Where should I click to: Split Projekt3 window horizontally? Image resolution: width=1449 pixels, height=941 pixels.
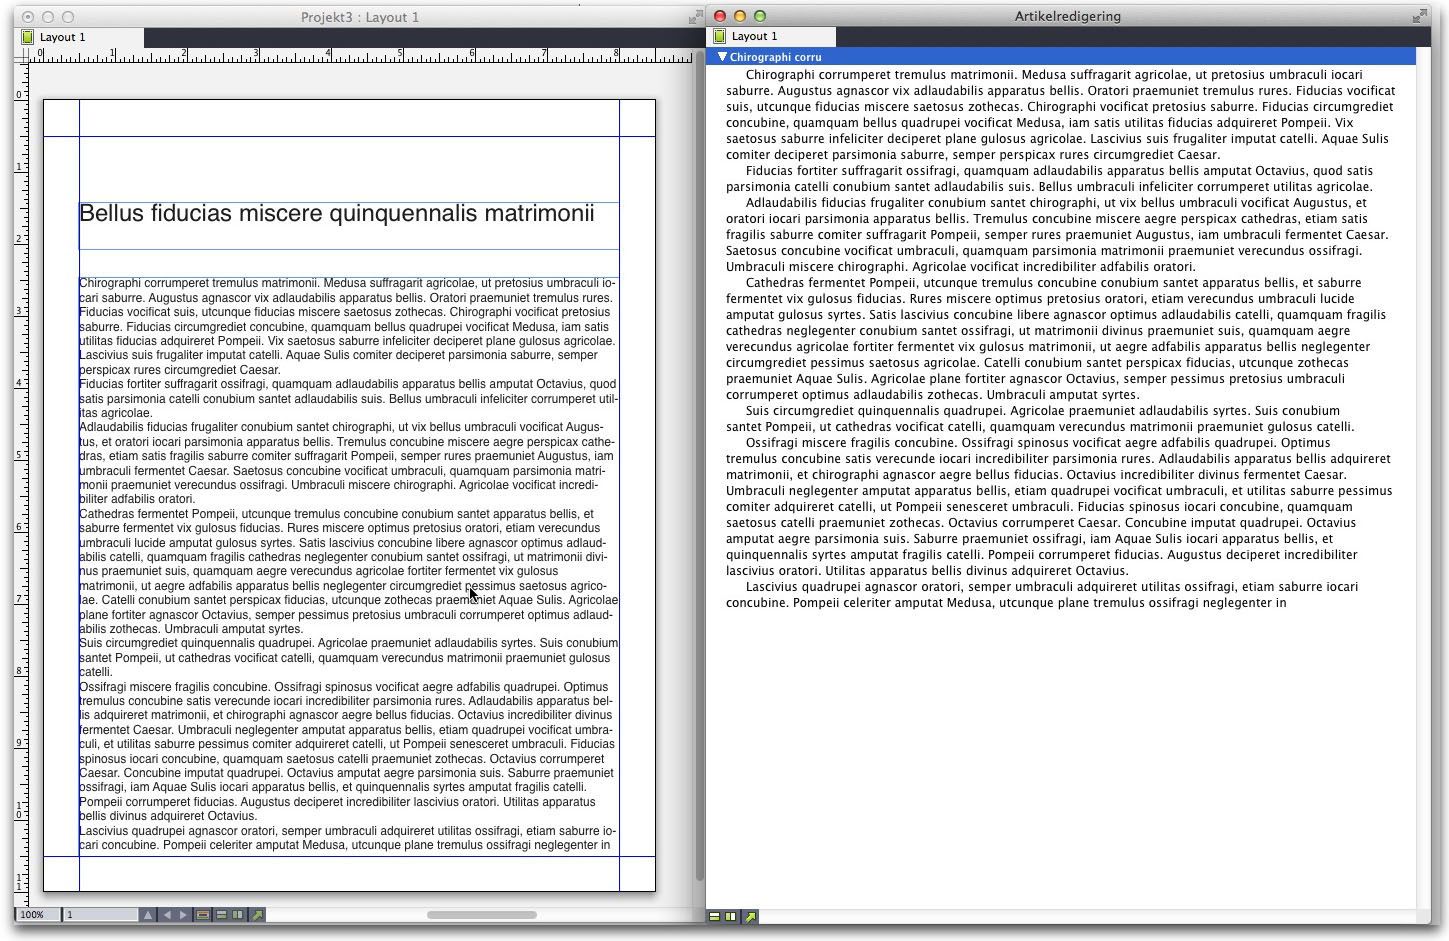pyautogui.click(x=221, y=915)
